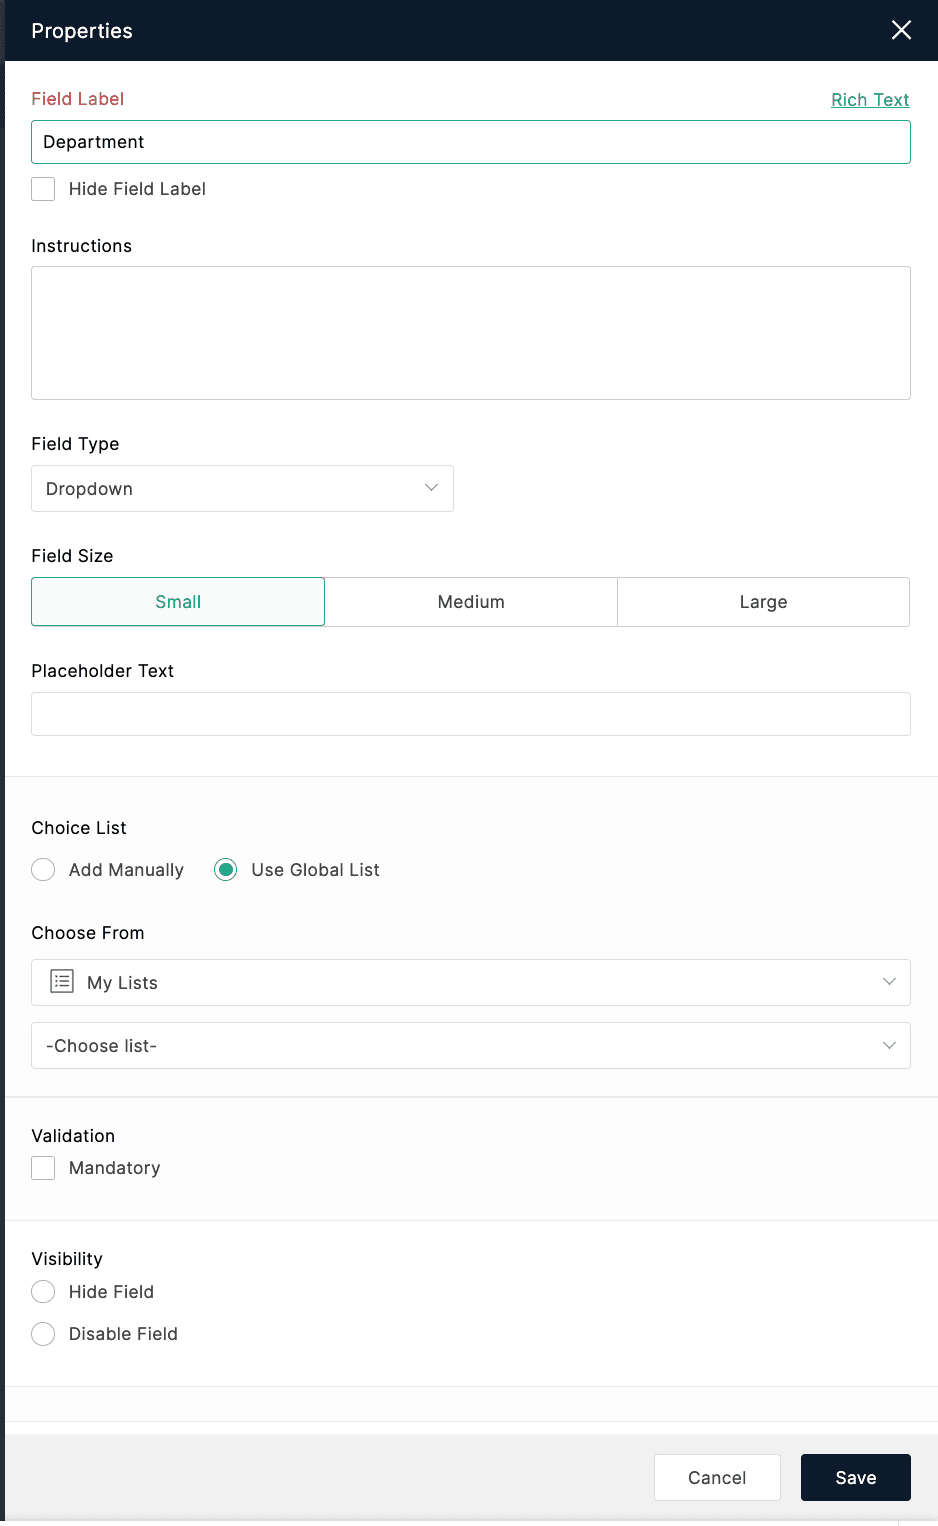
Task: Set field size to Large
Action: (763, 602)
